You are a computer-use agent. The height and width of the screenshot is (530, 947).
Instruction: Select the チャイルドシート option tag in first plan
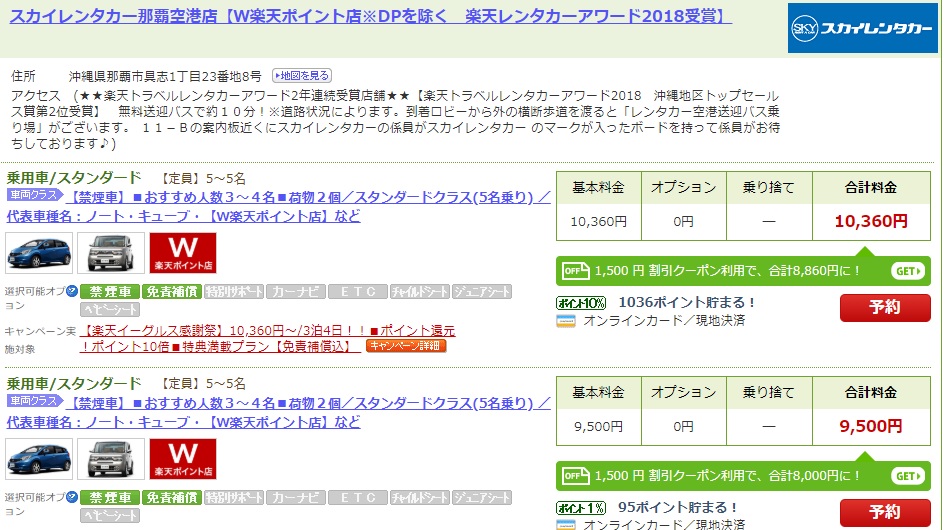[x=419, y=292]
